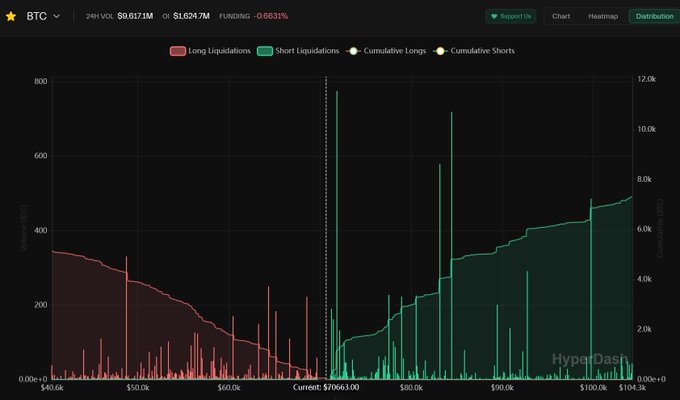This screenshot has height=400, width=680.
Task: Click the red Long Liquidations color swatch
Action: tap(177, 50)
